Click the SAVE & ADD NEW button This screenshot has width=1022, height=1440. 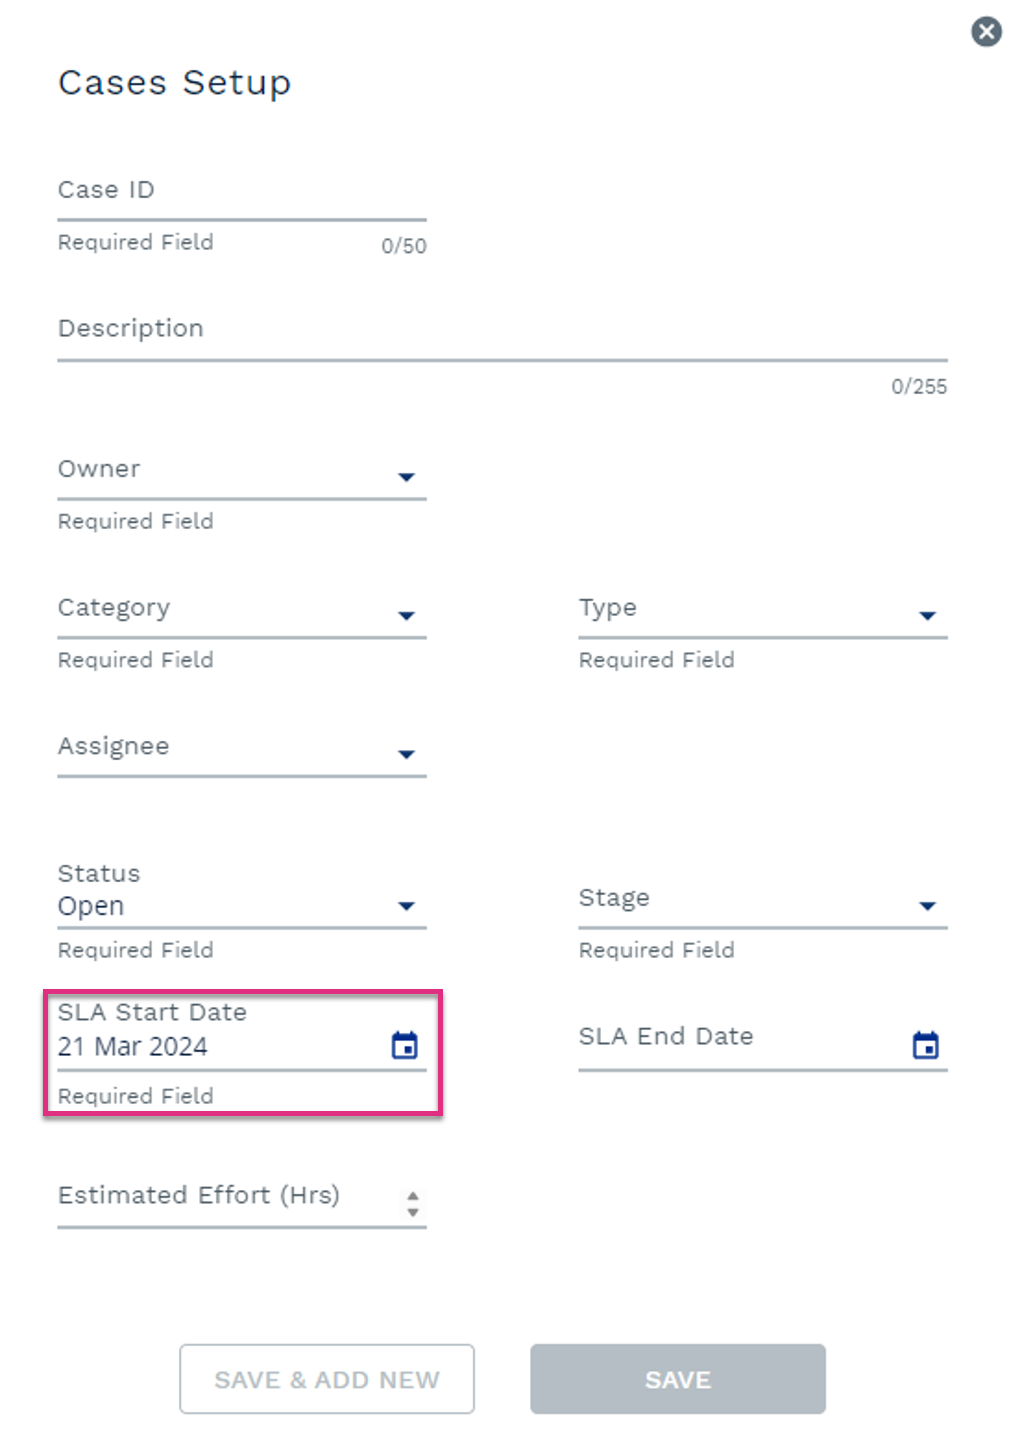(x=327, y=1379)
